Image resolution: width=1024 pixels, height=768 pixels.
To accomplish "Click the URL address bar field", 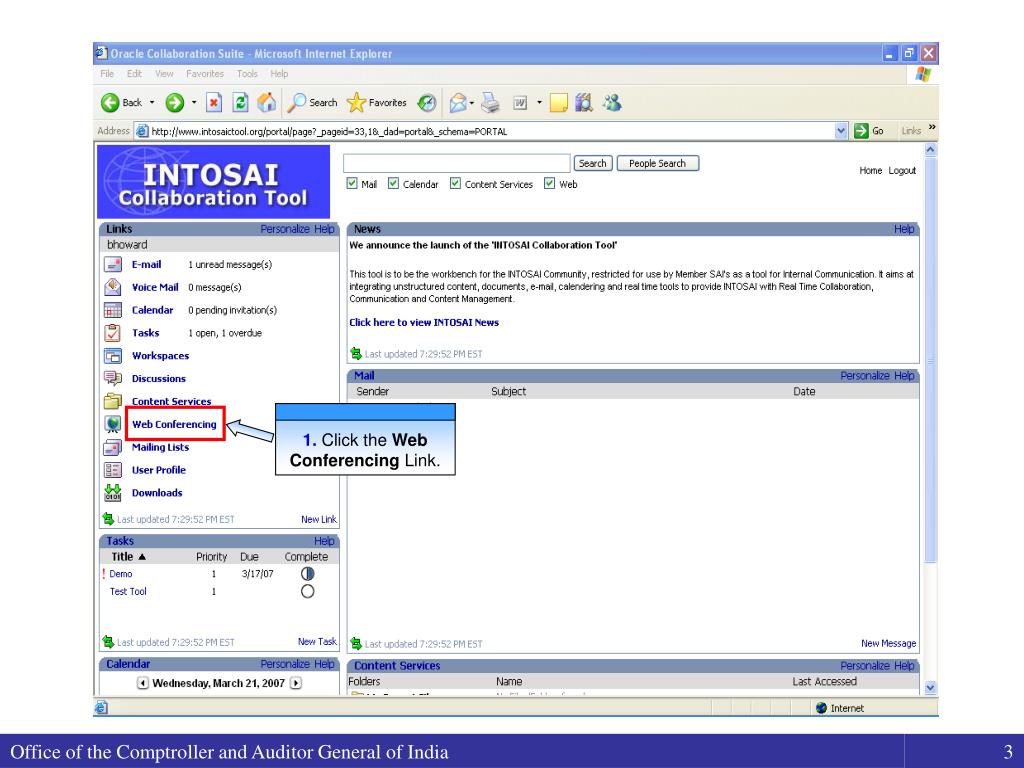I will 492,131.
